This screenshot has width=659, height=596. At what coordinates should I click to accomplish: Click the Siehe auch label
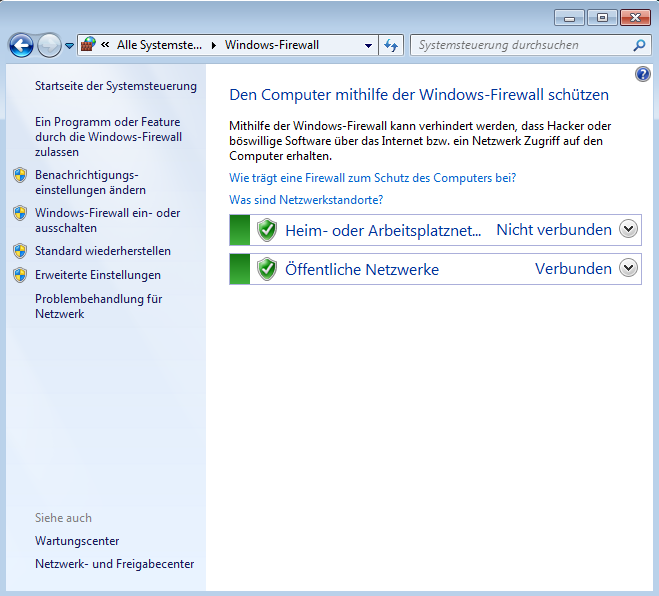click(x=63, y=518)
